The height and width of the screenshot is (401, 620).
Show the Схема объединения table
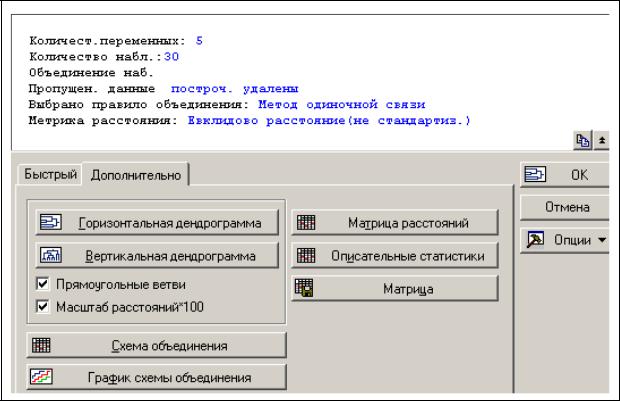(156, 346)
